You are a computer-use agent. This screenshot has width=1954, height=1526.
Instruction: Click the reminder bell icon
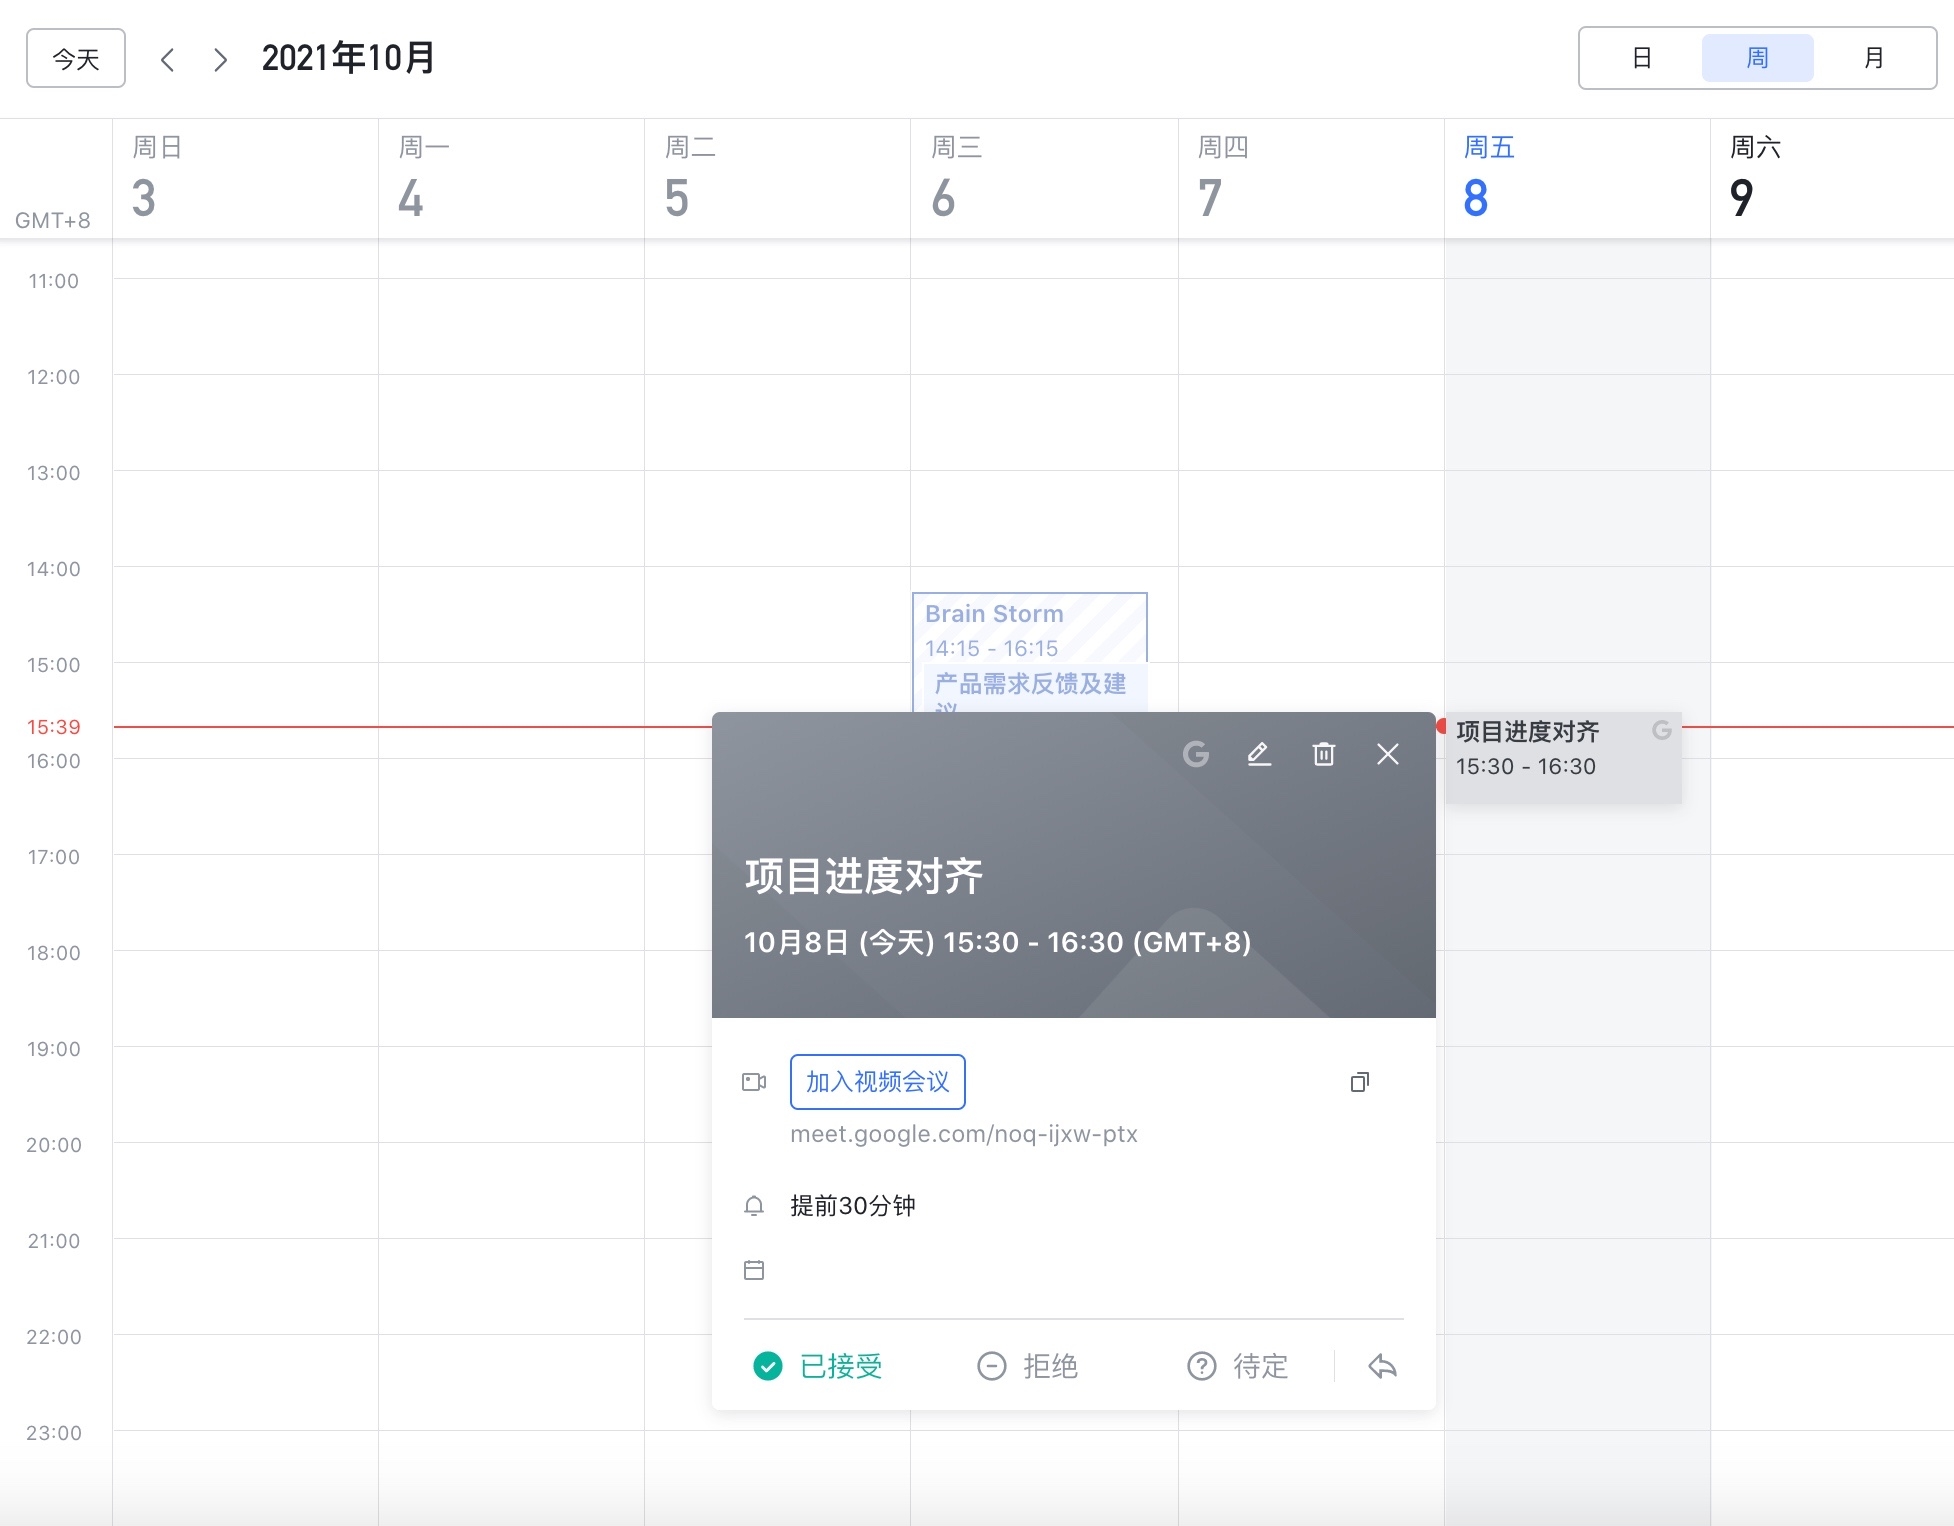[754, 1206]
